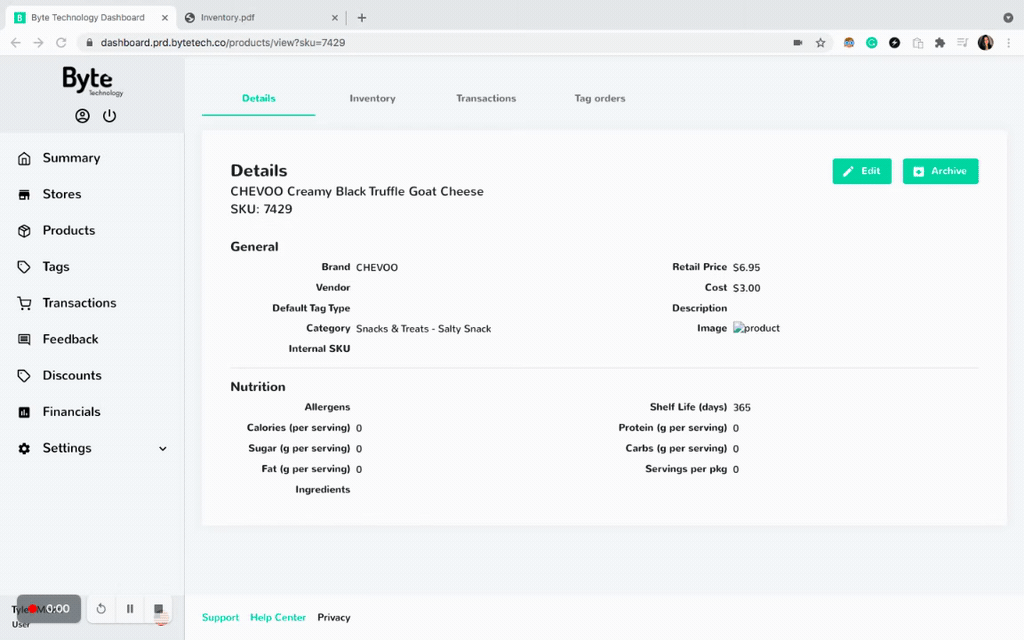Image resolution: width=1024 pixels, height=640 pixels.
Task: Click the Tags label icon
Action: pyautogui.click(x=24, y=267)
